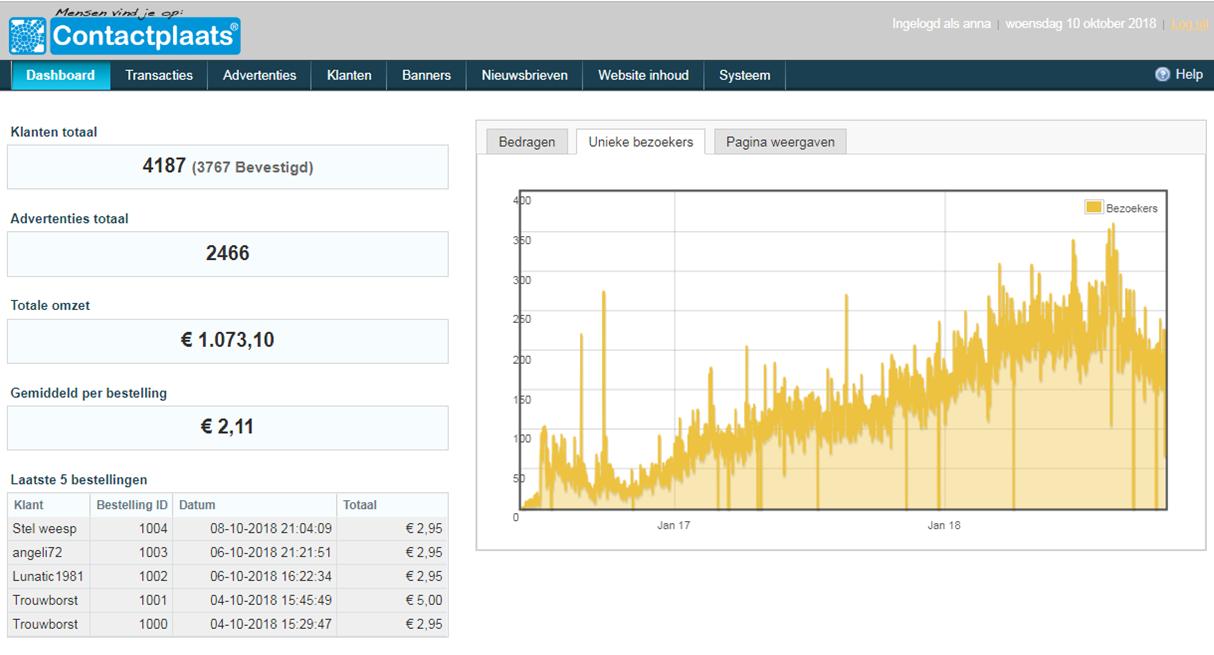Select order row for Stel weesp
1214x655 pixels.
tap(228, 528)
